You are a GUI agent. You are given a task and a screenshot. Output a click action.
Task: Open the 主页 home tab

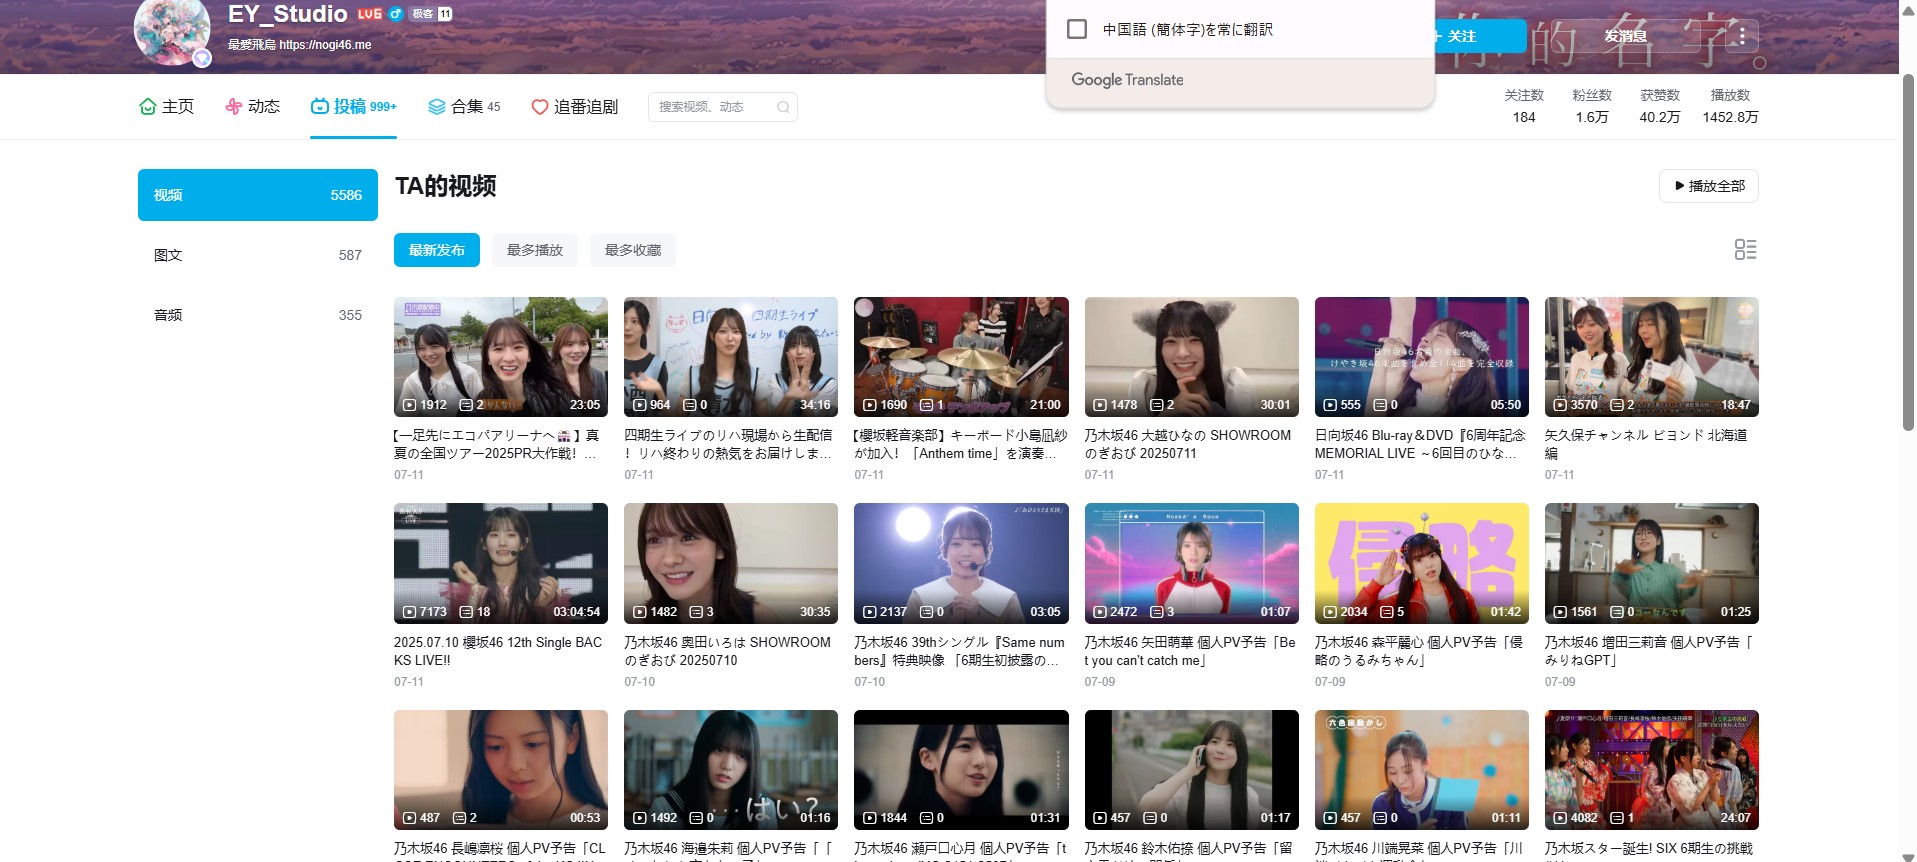coord(166,106)
